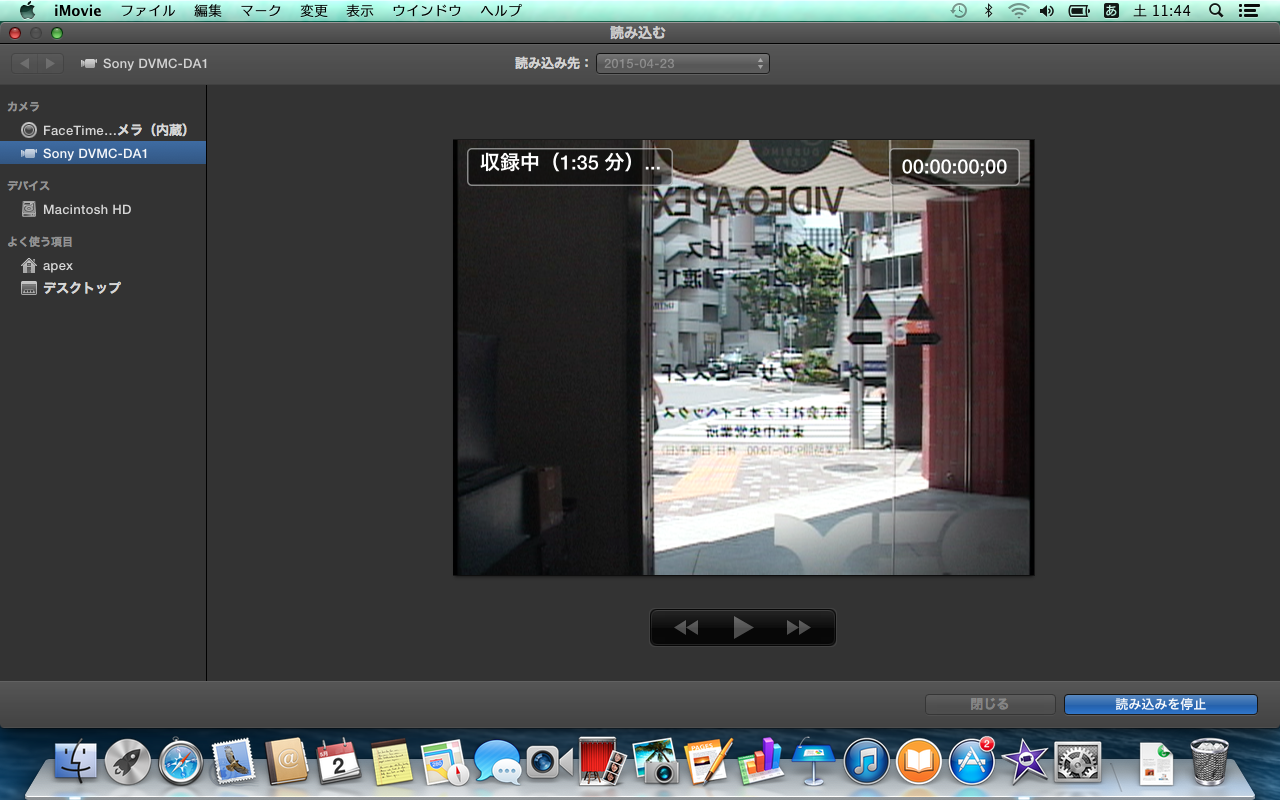The width and height of the screenshot is (1280, 800).
Task: Click iMovie icon in the Dock
Action: [1025, 762]
